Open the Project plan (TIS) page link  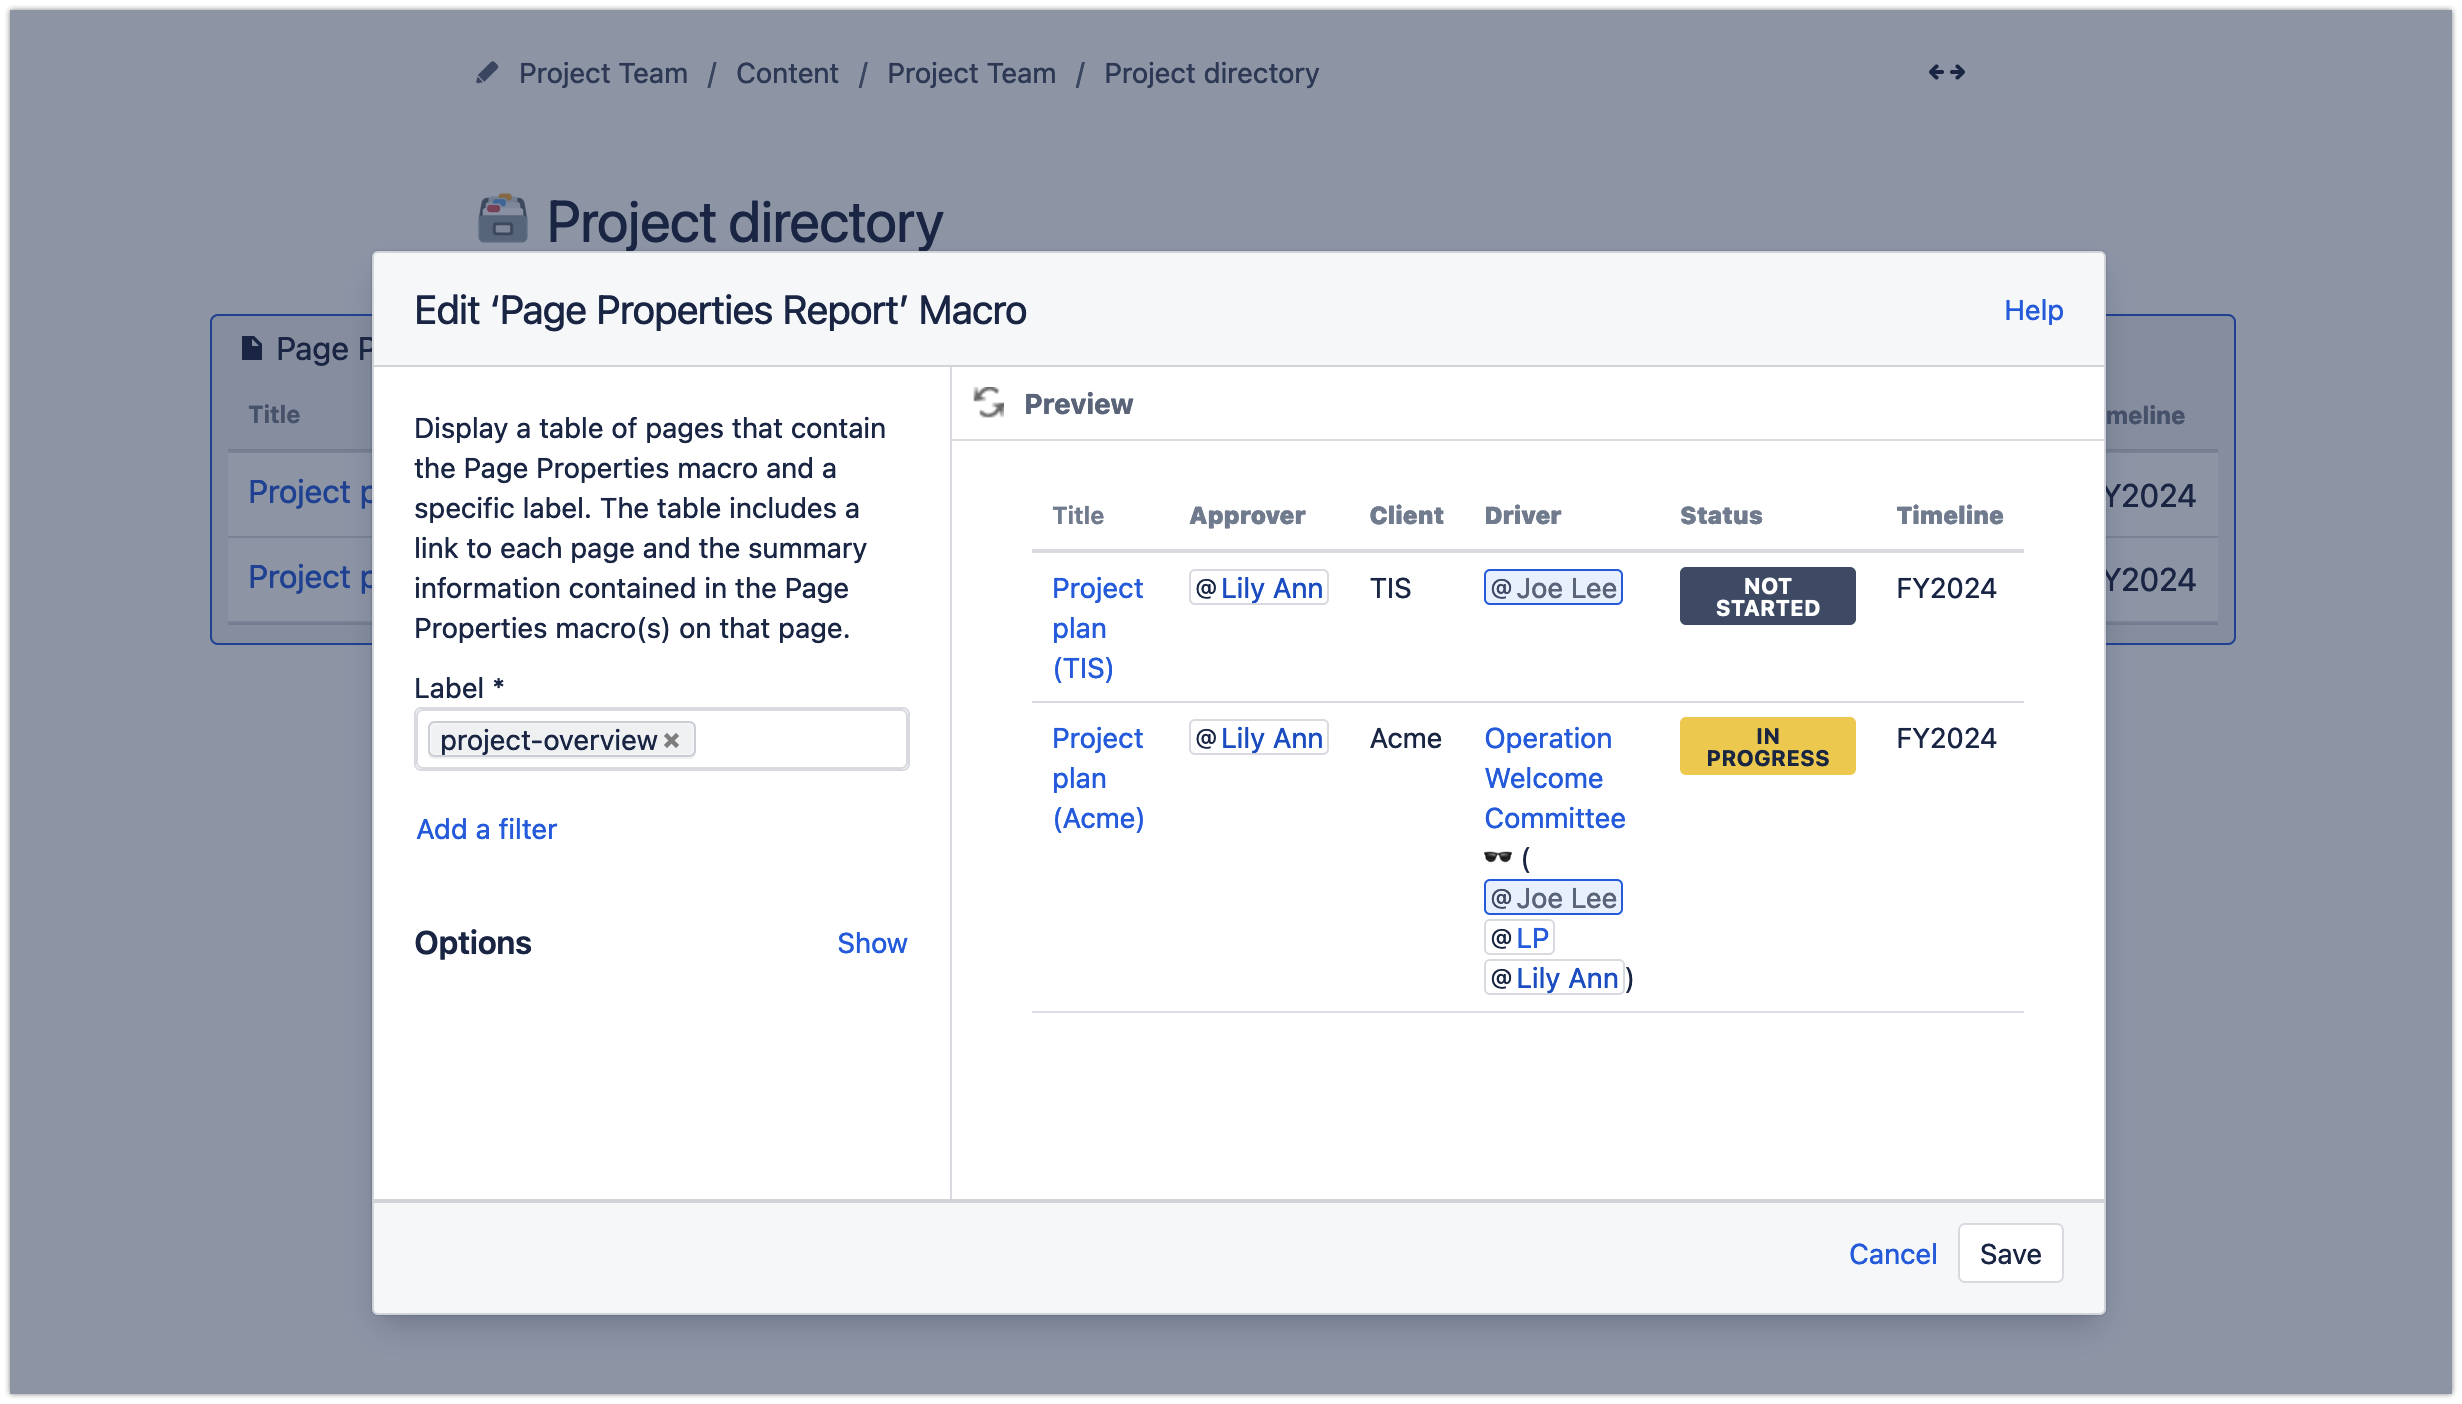pyautogui.click(x=1097, y=628)
